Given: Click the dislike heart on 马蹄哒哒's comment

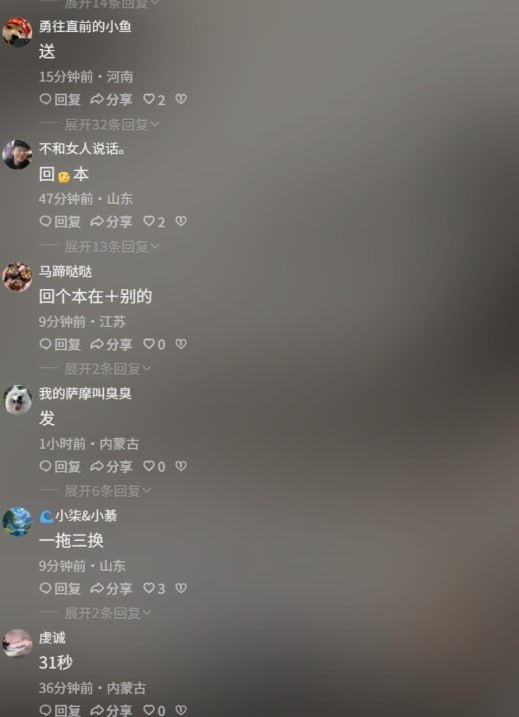Looking at the screenshot, I should (x=181, y=344).
